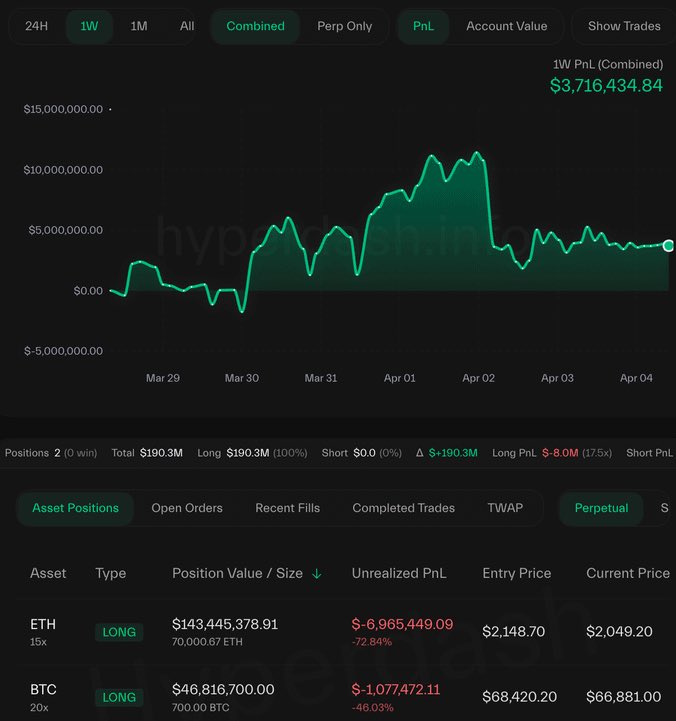The width and height of the screenshot is (676, 721).
Task: Sort table by Unrealized PnL column
Action: [x=399, y=573]
